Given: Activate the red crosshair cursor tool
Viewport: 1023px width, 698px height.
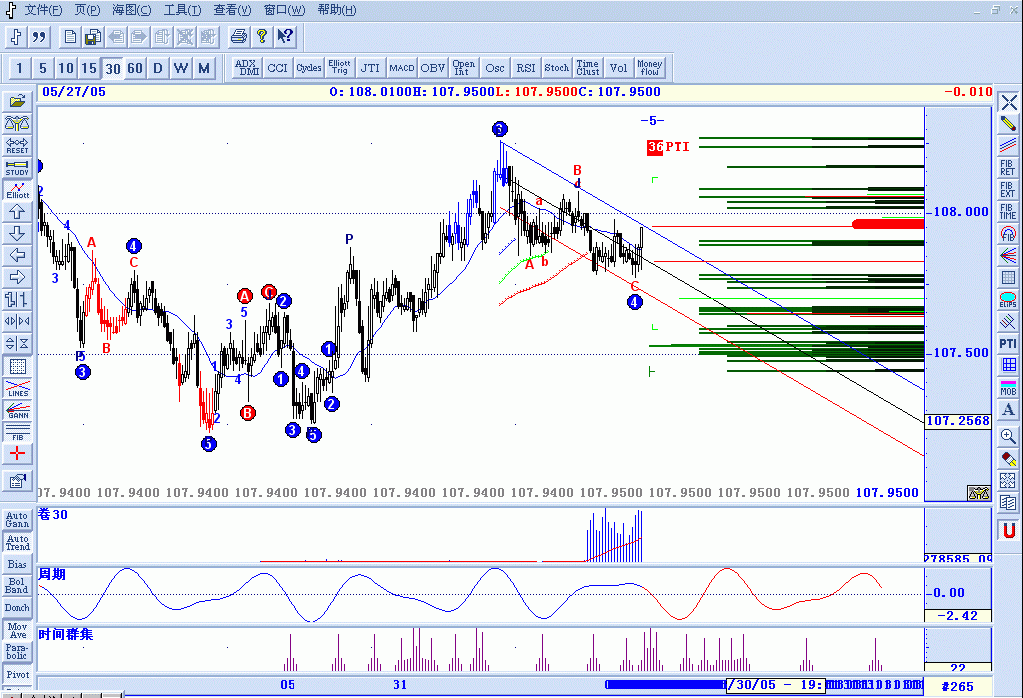Looking at the screenshot, I should 17,454.
